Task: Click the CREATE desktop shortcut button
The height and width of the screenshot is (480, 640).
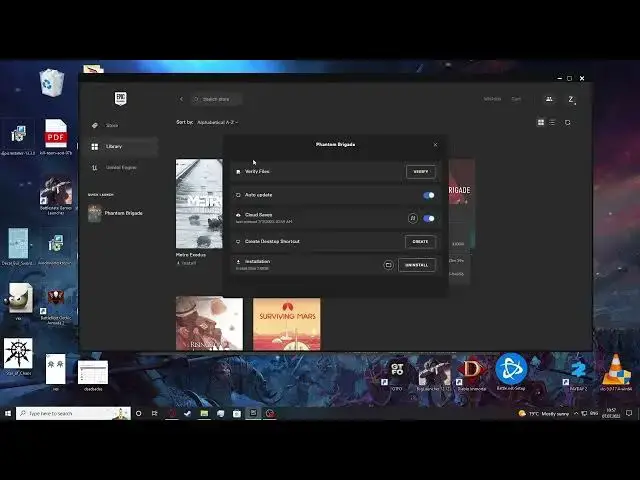Action: tap(420, 242)
